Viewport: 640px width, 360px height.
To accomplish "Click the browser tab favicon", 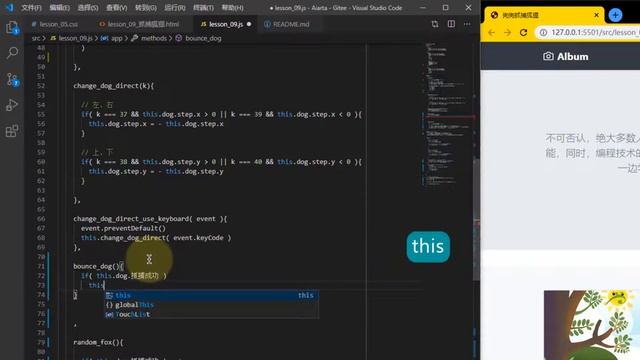I will [x=494, y=15].
